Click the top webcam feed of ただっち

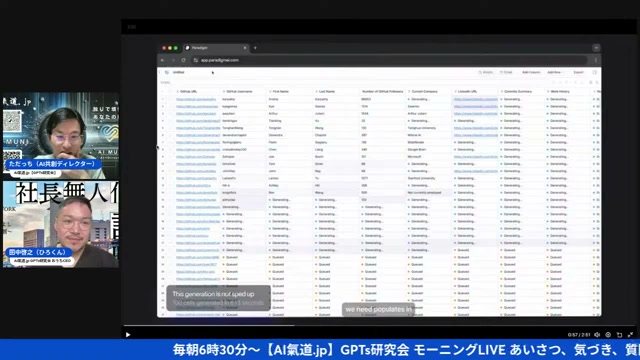60,136
